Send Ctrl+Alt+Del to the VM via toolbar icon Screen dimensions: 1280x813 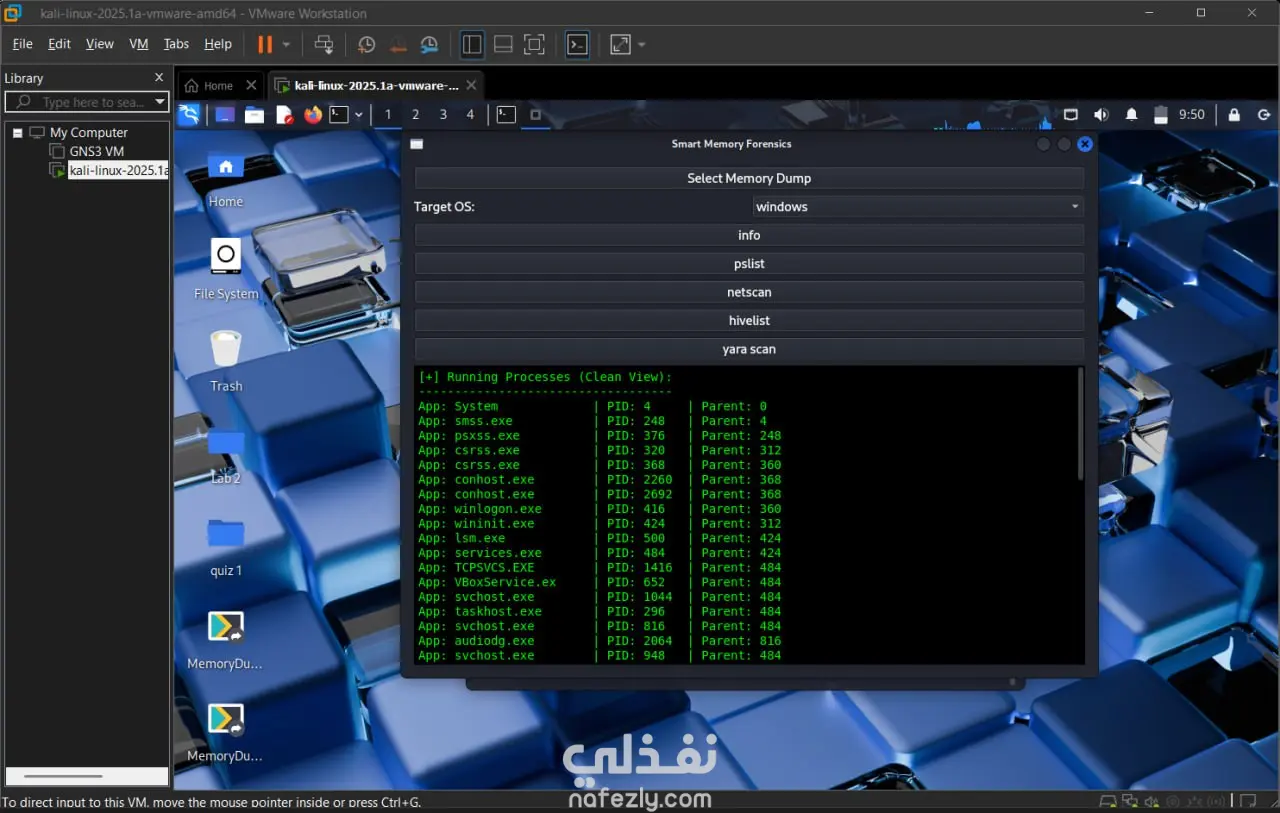[x=323, y=44]
